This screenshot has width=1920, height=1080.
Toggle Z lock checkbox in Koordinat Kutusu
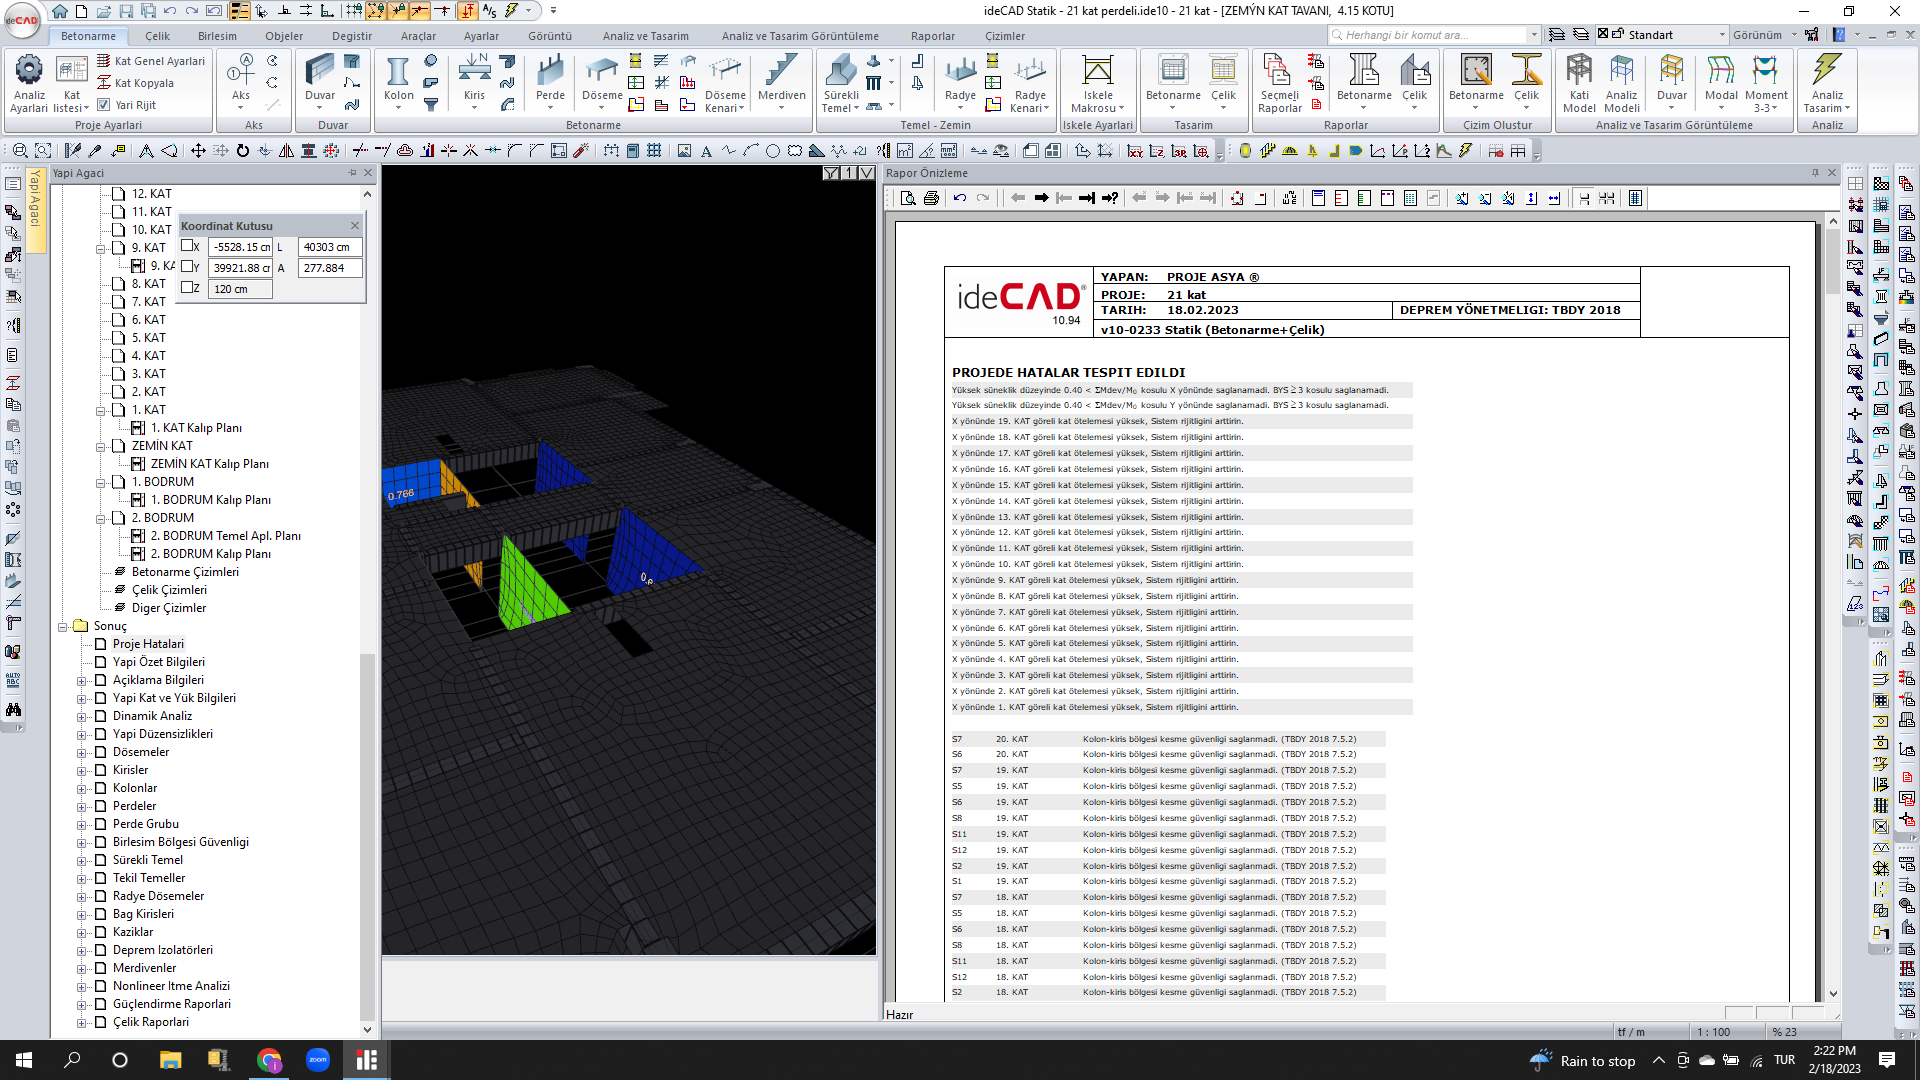click(187, 288)
